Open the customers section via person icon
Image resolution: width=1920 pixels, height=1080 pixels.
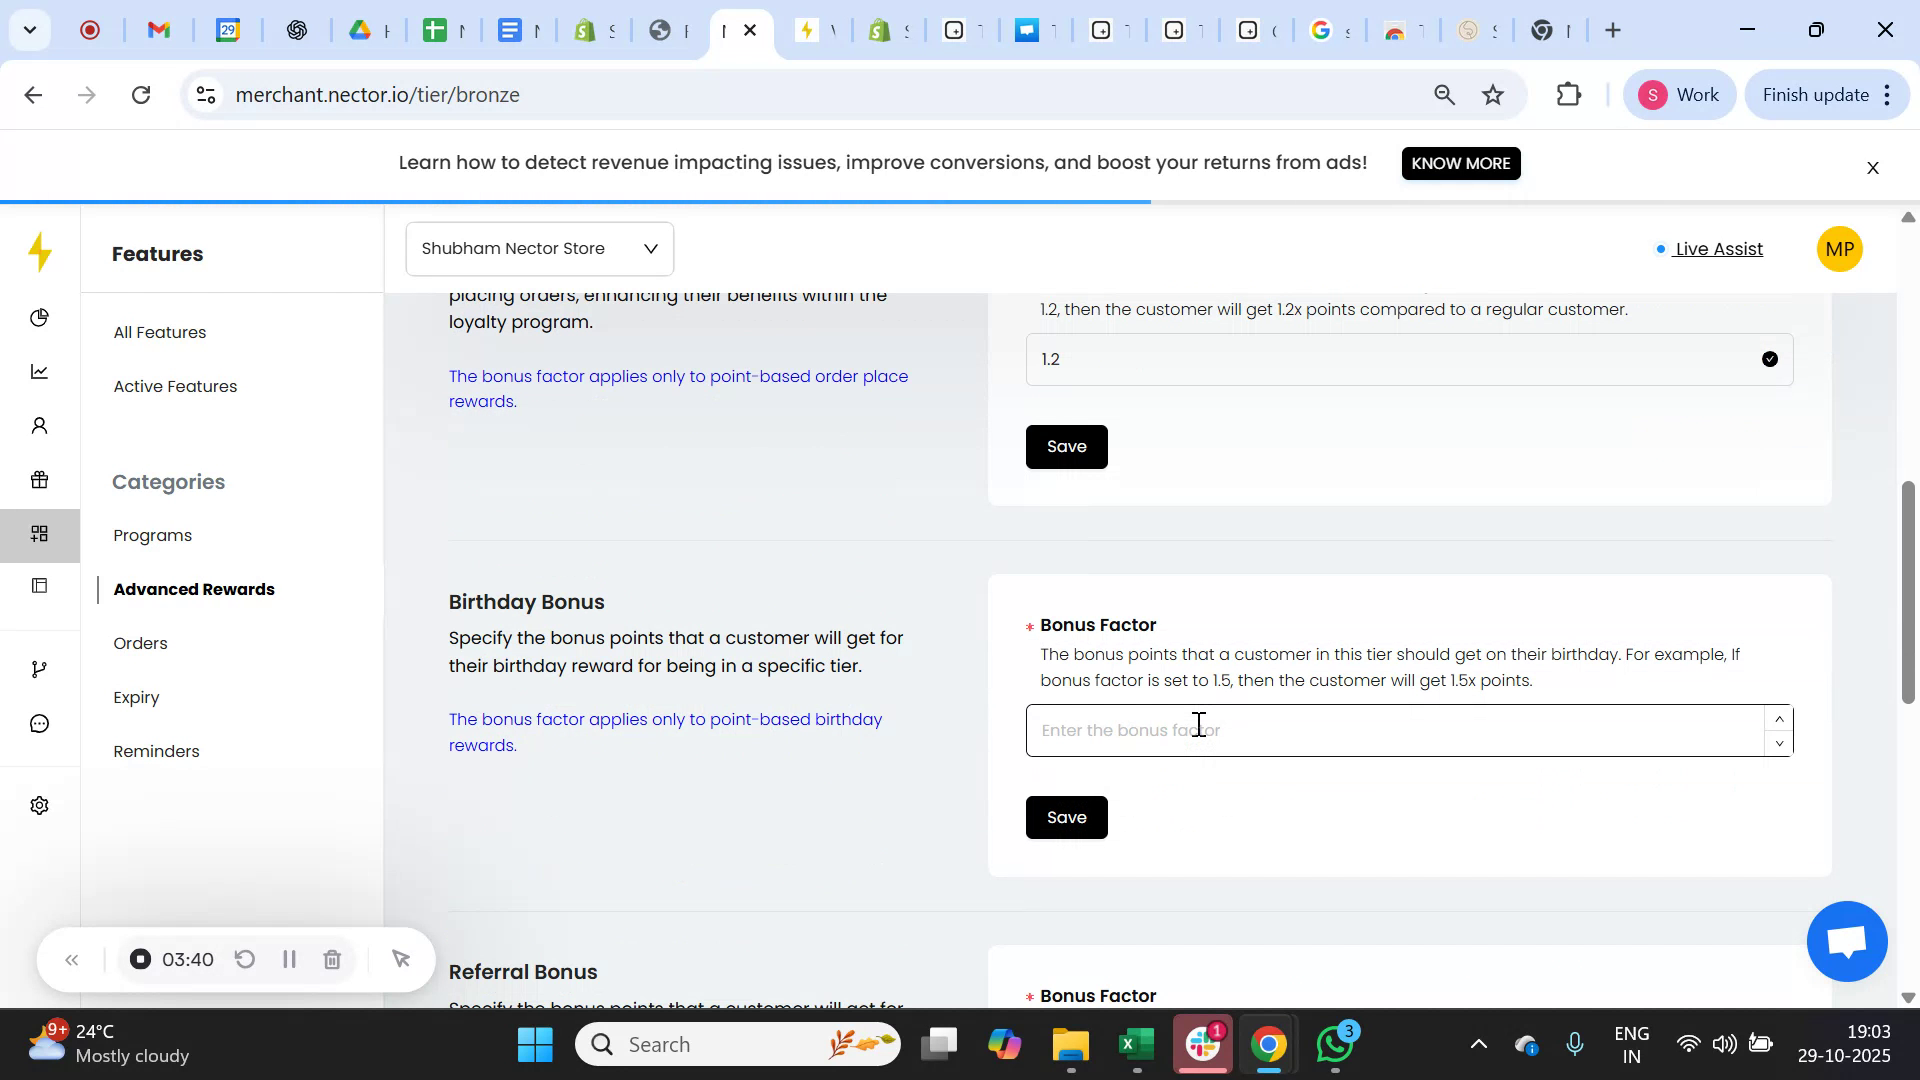[40, 425]
